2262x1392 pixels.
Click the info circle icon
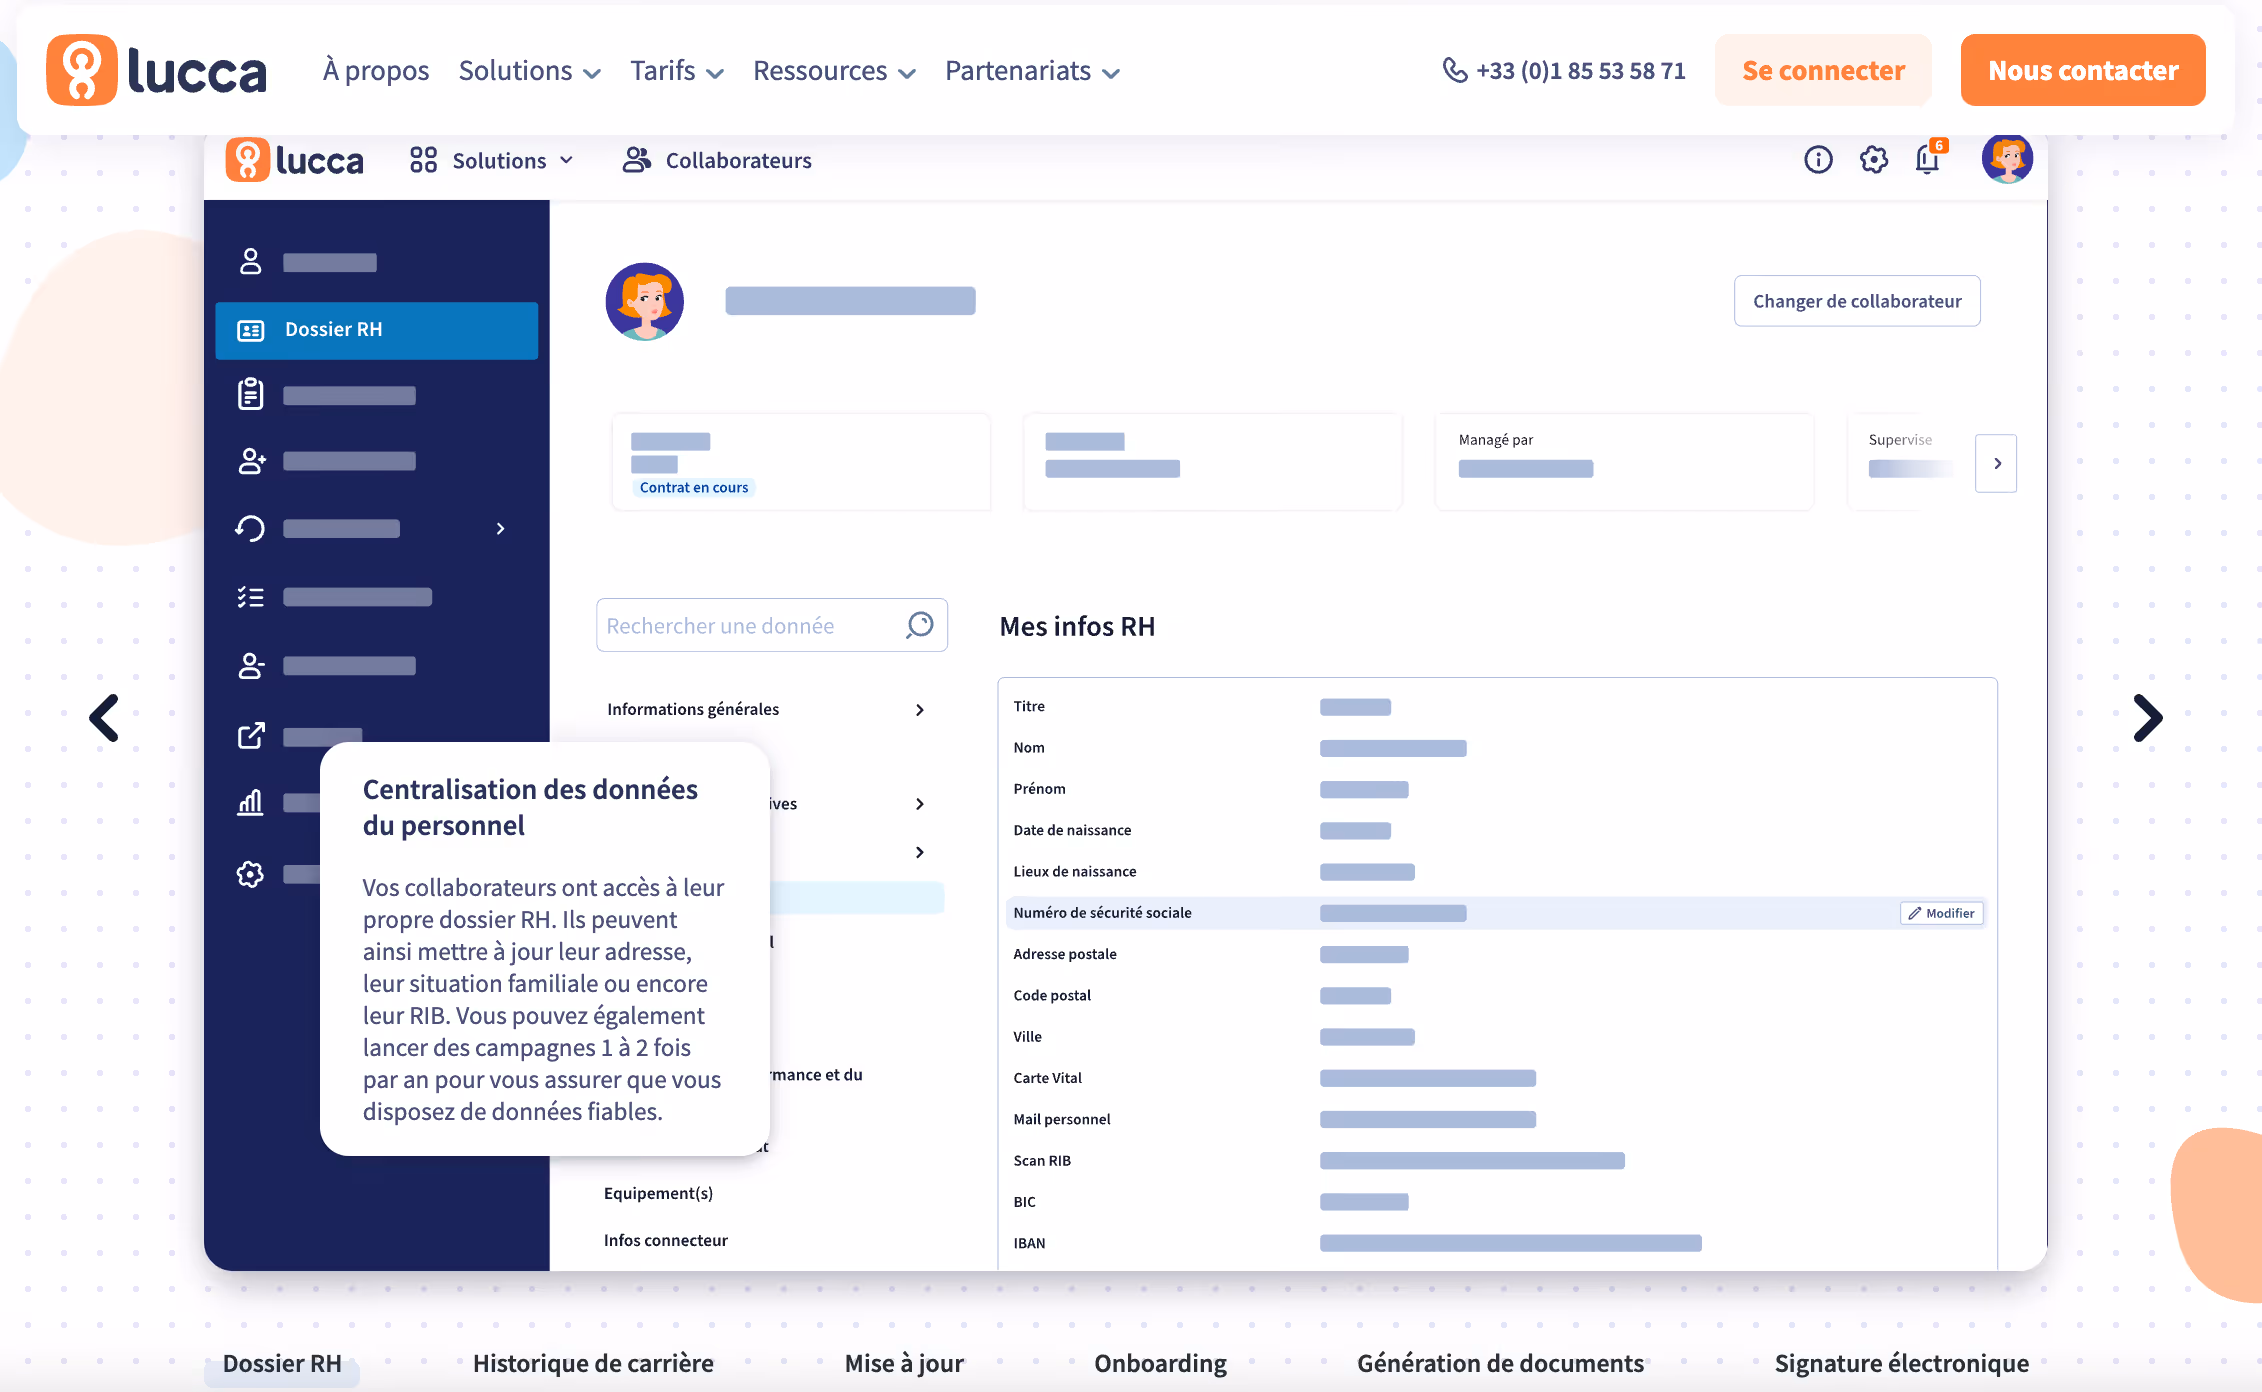pyautogui.click(x=1818, y=160)
